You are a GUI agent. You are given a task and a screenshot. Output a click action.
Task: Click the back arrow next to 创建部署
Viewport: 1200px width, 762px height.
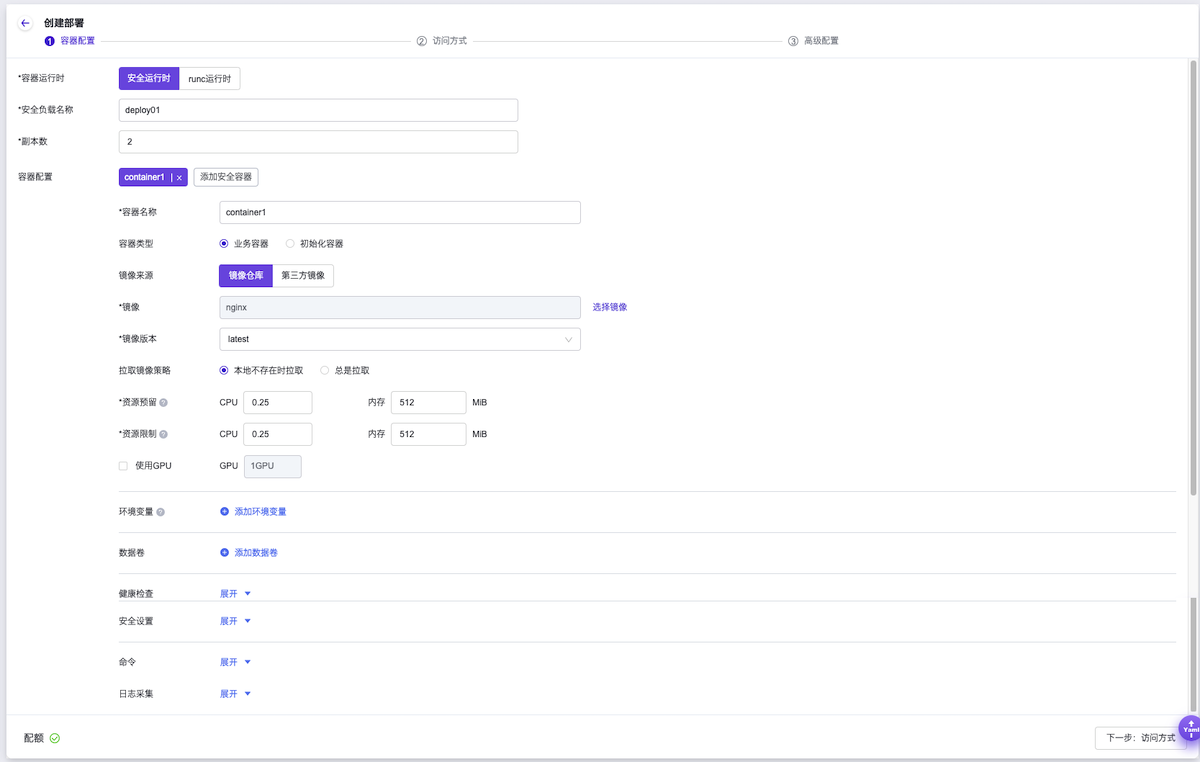[x=25, y=23]
